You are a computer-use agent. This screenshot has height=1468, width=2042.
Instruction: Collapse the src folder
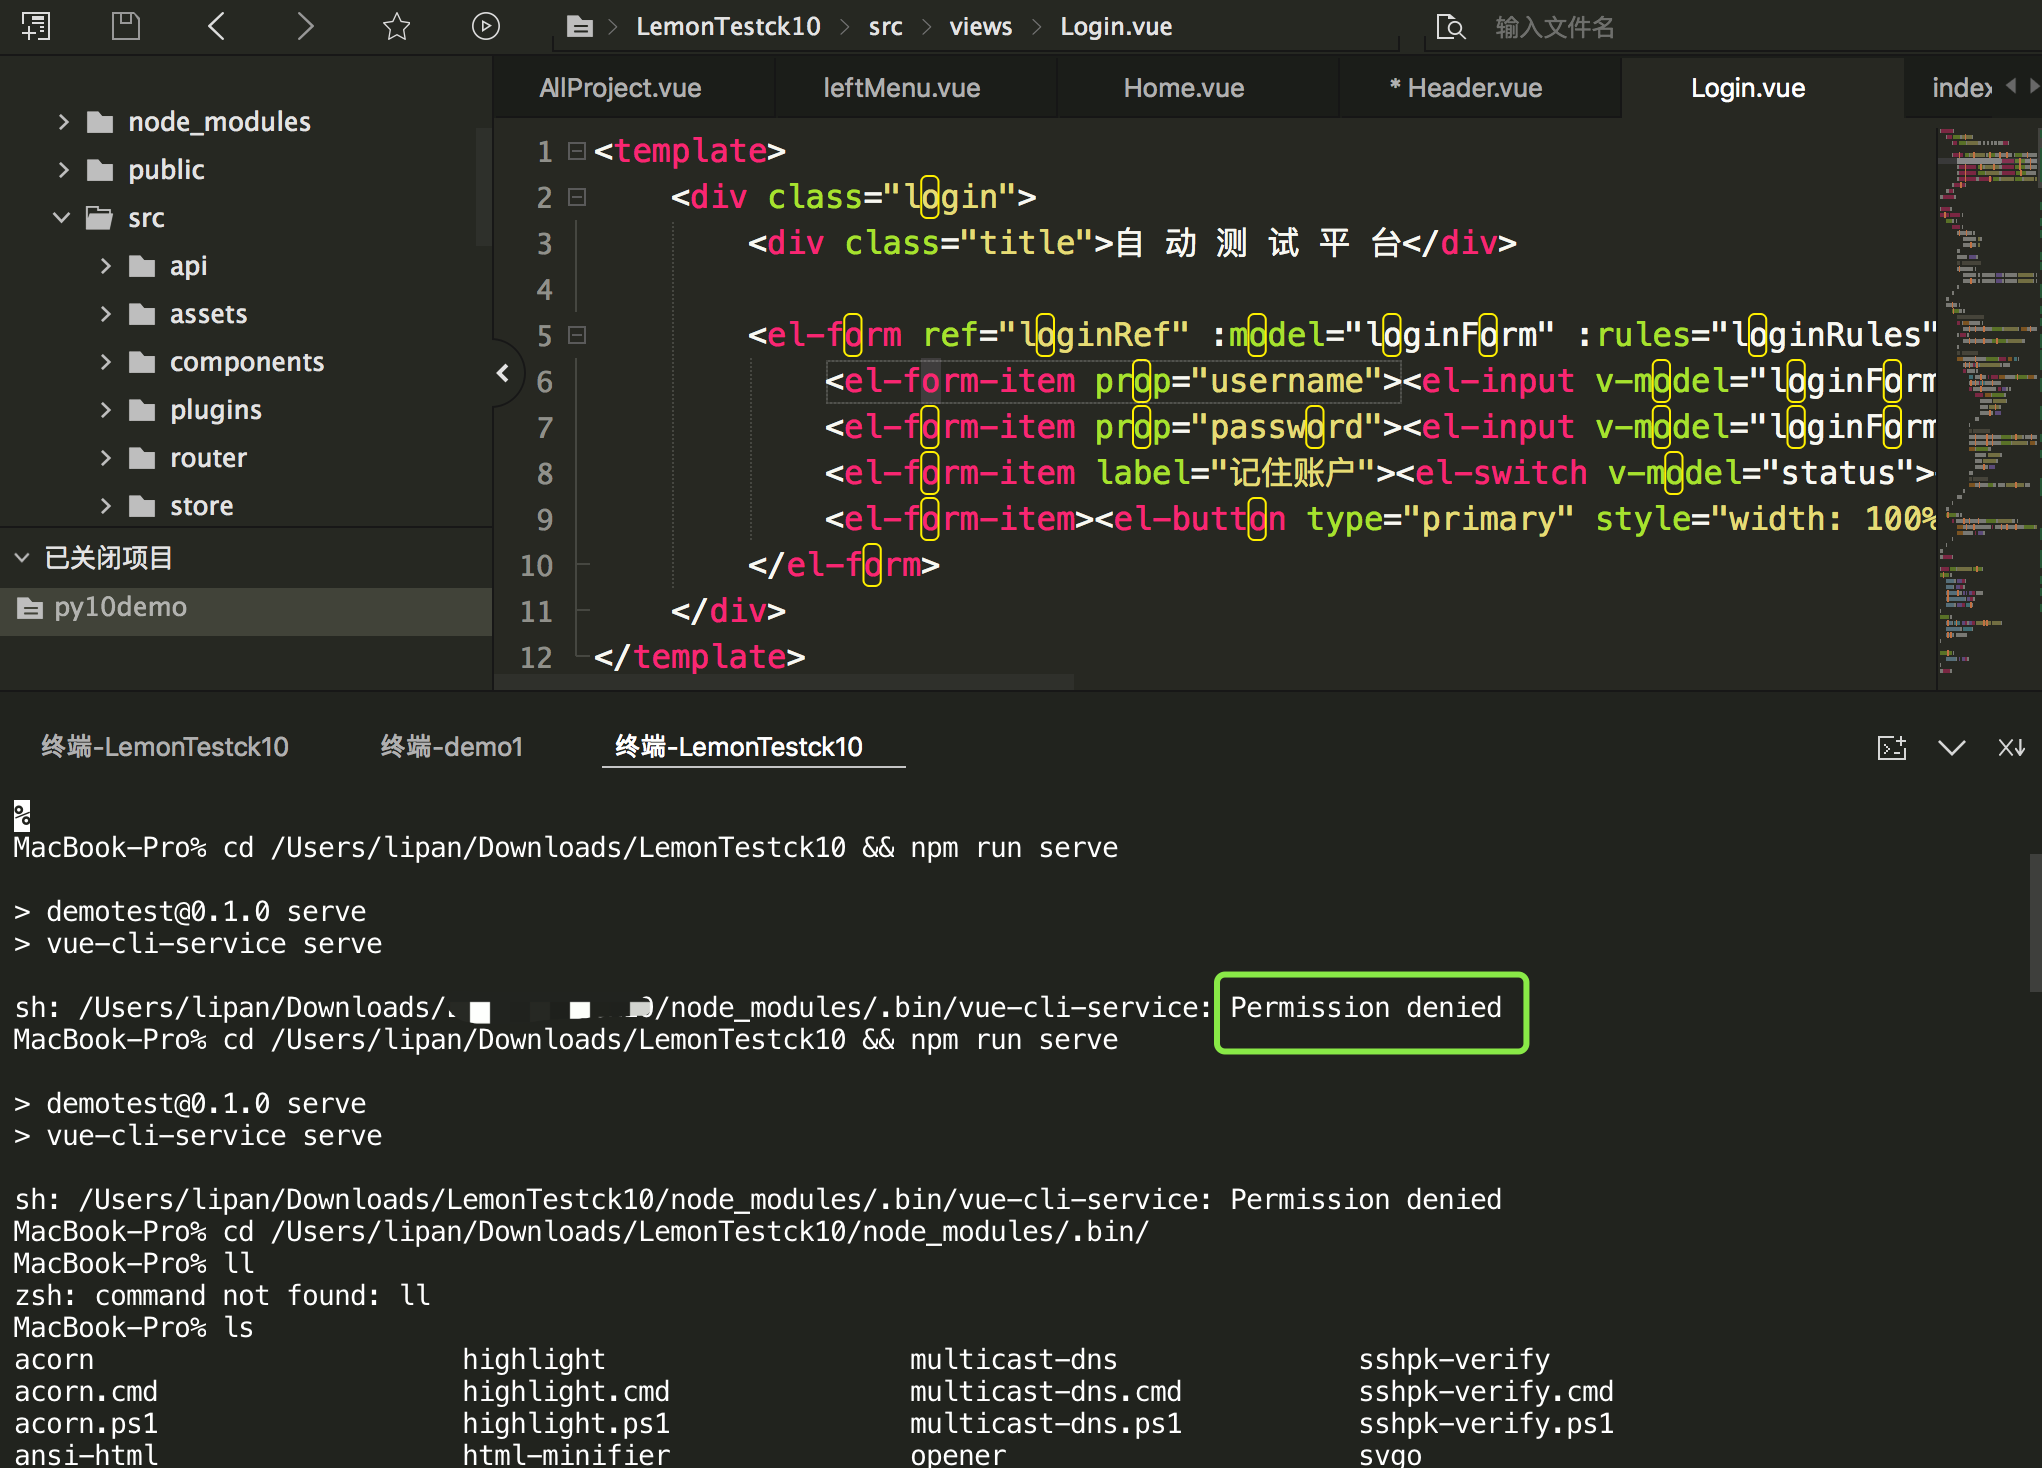pyautogui.click(x=62, y=218)
